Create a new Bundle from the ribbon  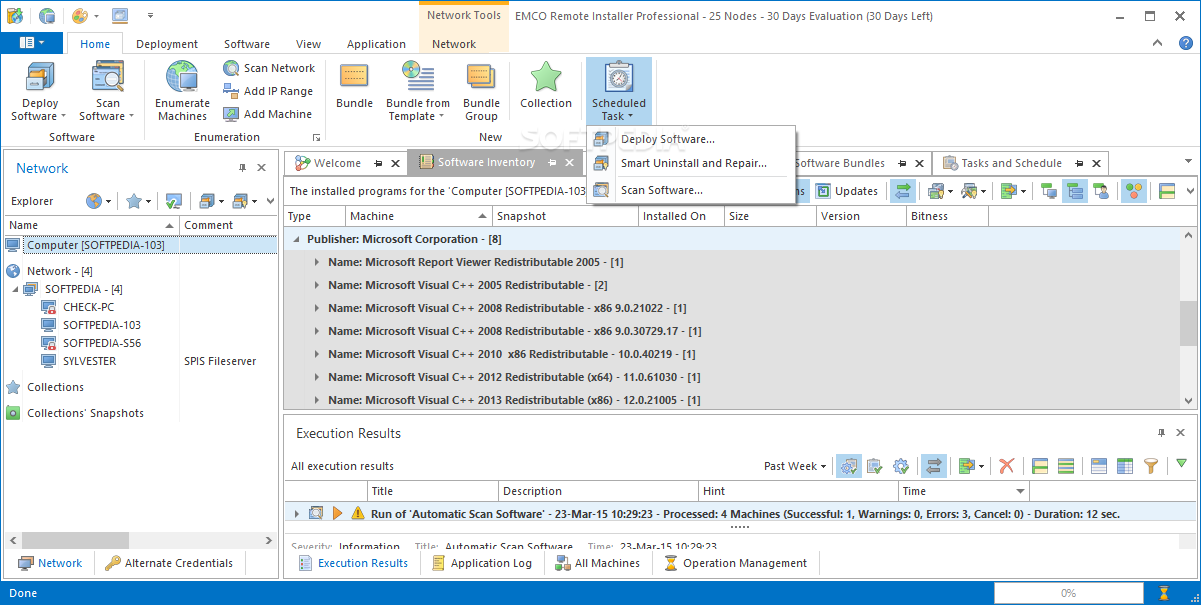click(354, 86)
